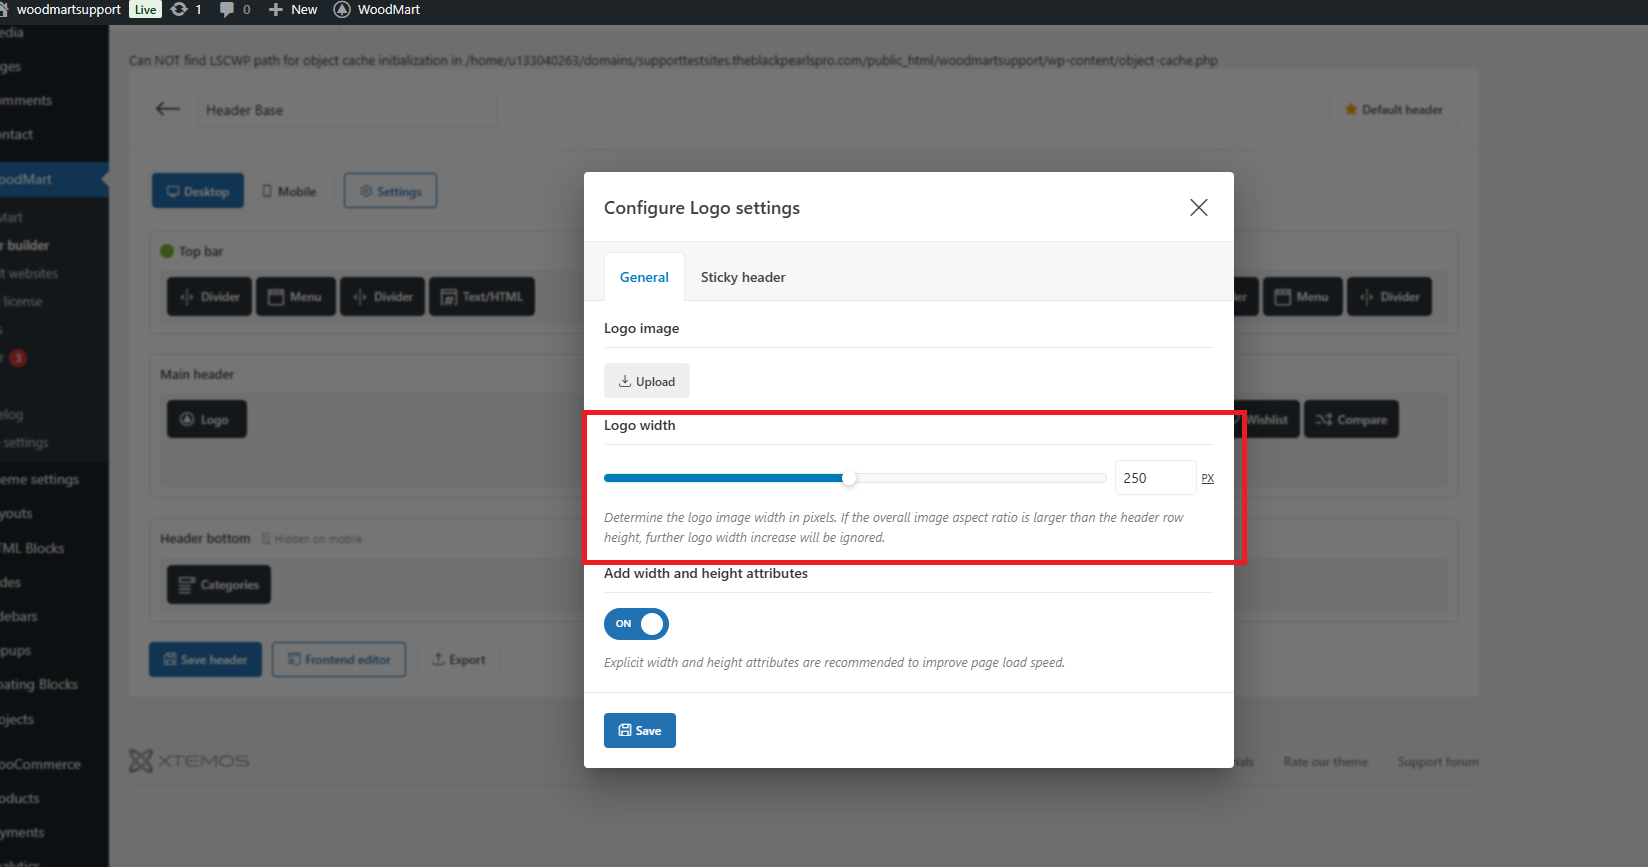Select the Text/HTML element in Top bar
Image resolution: width=1648 pixels, height=867 pixels.
coord(482,297)
